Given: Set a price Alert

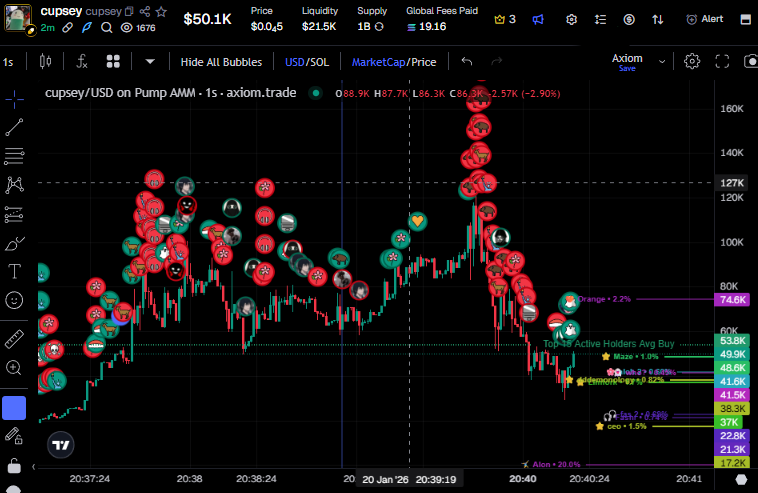Looking at the screenshot, I should pos(705,19).
